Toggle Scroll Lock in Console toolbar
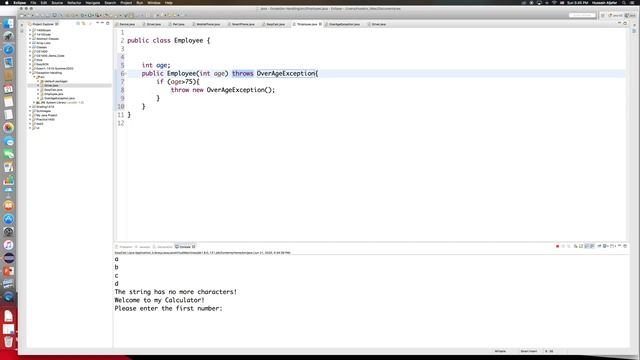Screen dimensions: 640x360 point(581,246)
